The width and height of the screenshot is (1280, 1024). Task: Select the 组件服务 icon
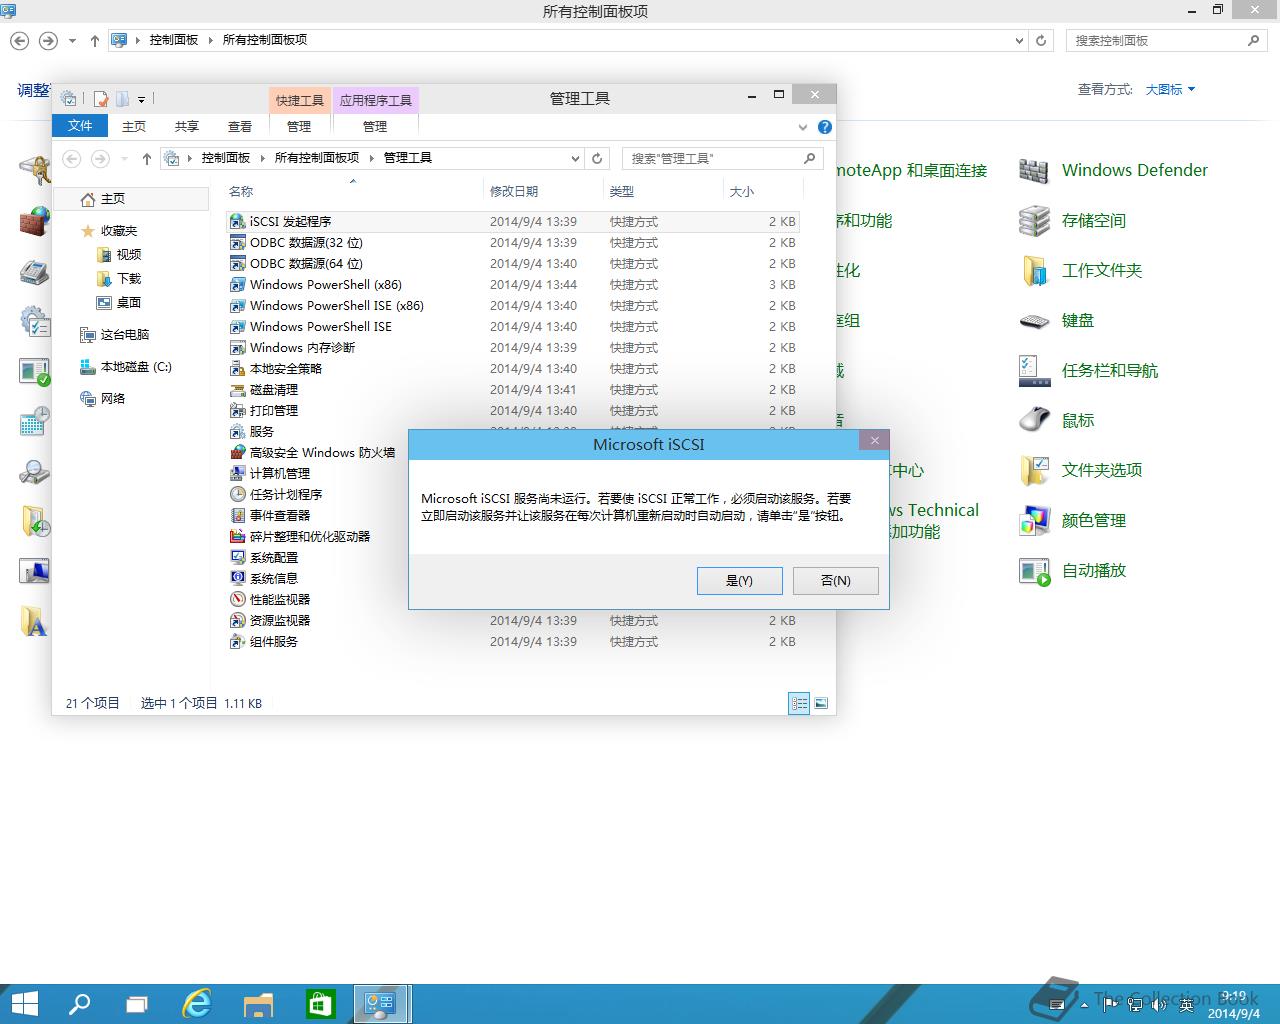point(238,641)
